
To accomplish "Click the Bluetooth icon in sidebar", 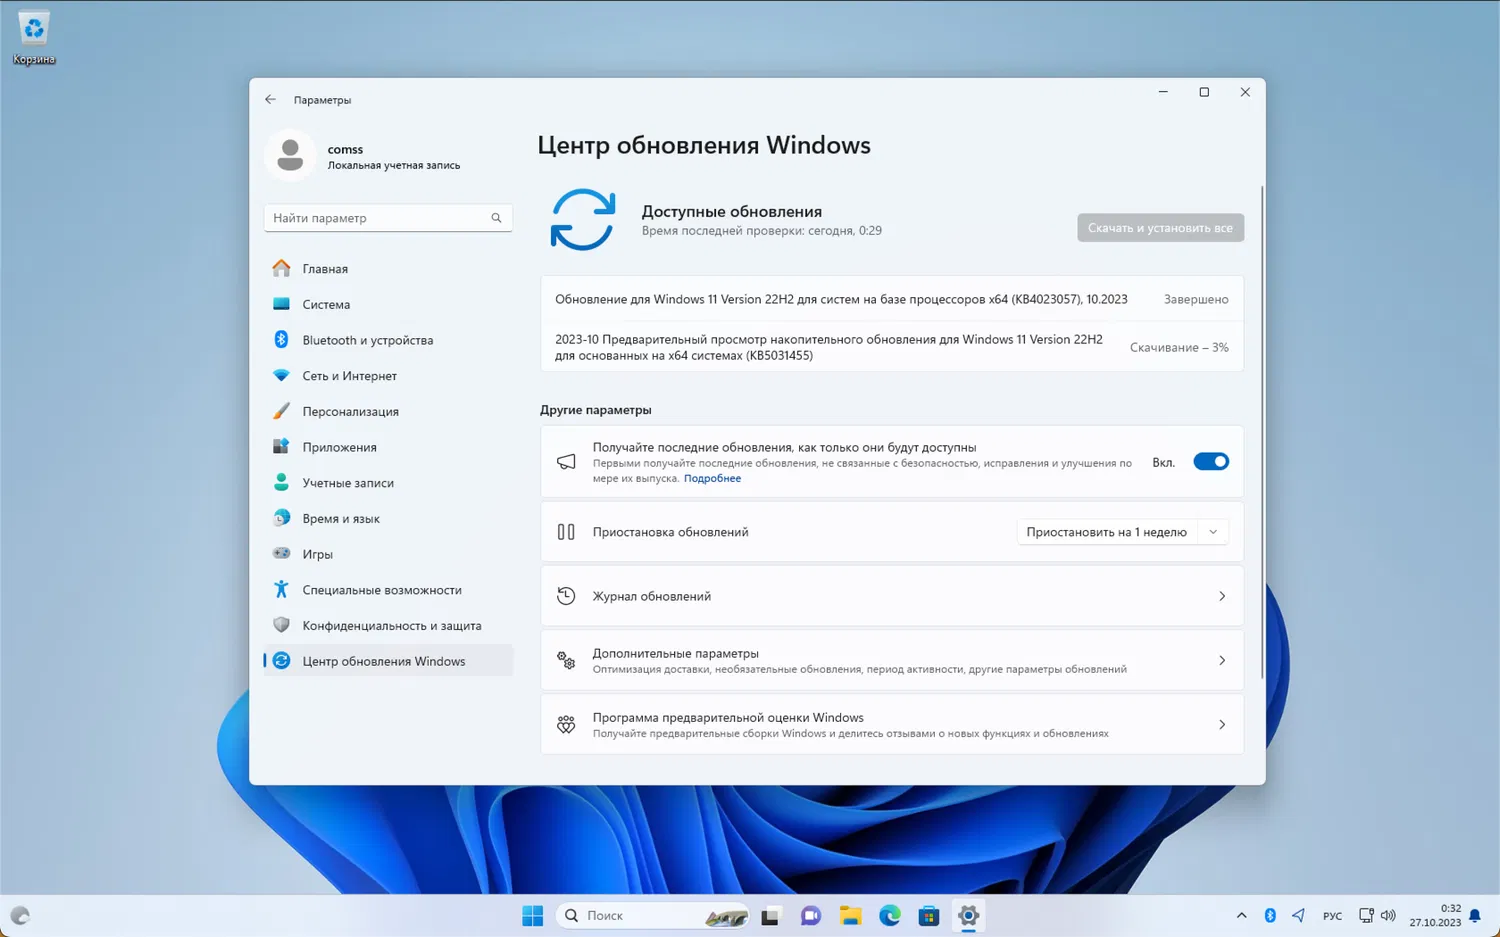I will [x=281, y=340].
